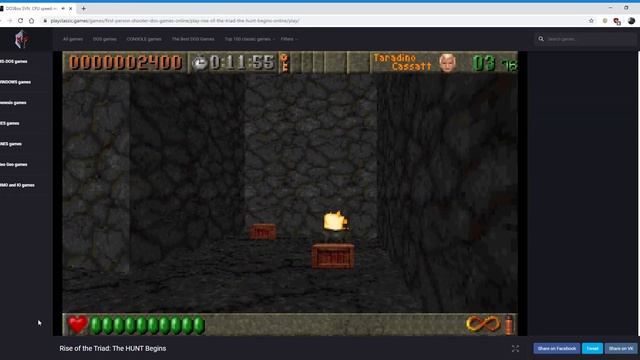Select WINDOWS games in the sidebar
This screenshot has width=640, height=360.
(15, 82)
